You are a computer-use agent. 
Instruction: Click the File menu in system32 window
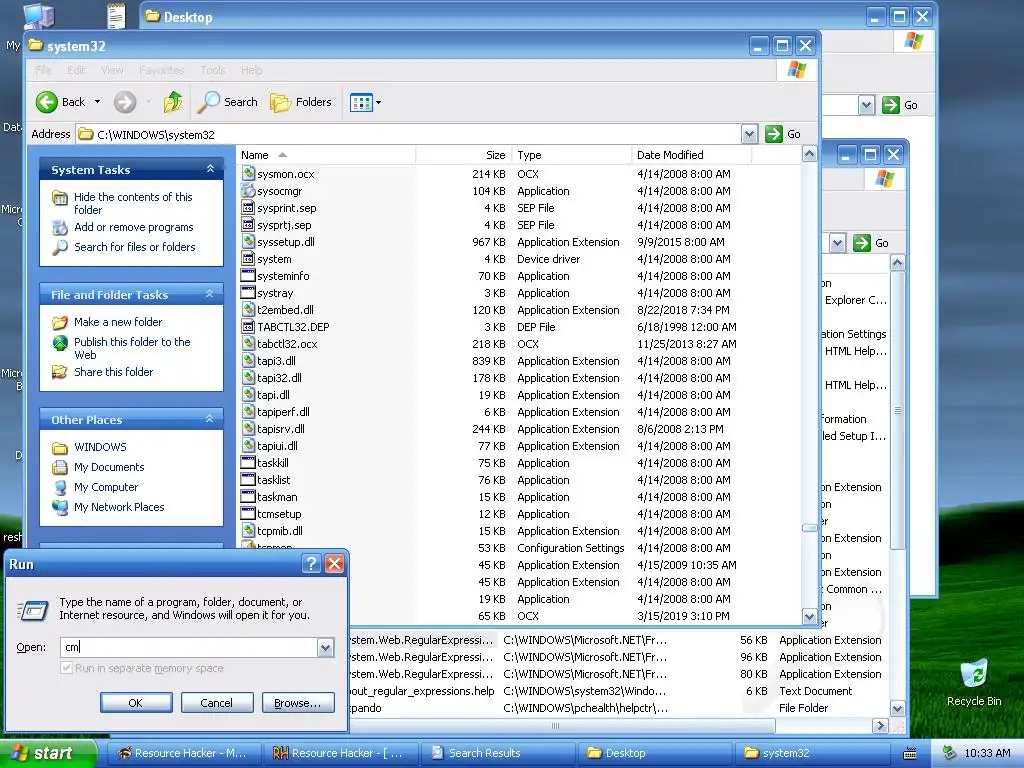pyautogui.click(x=43, y=70)
